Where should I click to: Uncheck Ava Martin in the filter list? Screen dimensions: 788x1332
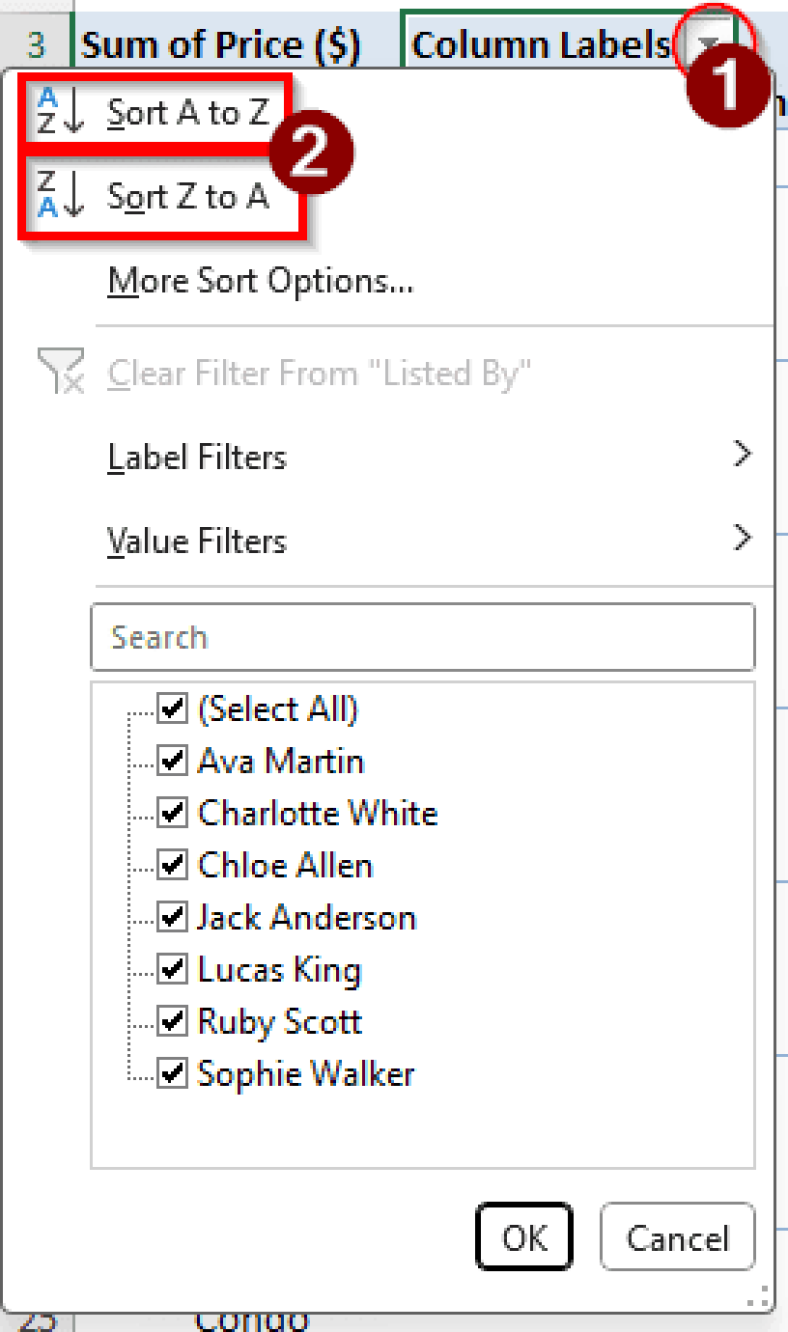[x=171, y=760]
